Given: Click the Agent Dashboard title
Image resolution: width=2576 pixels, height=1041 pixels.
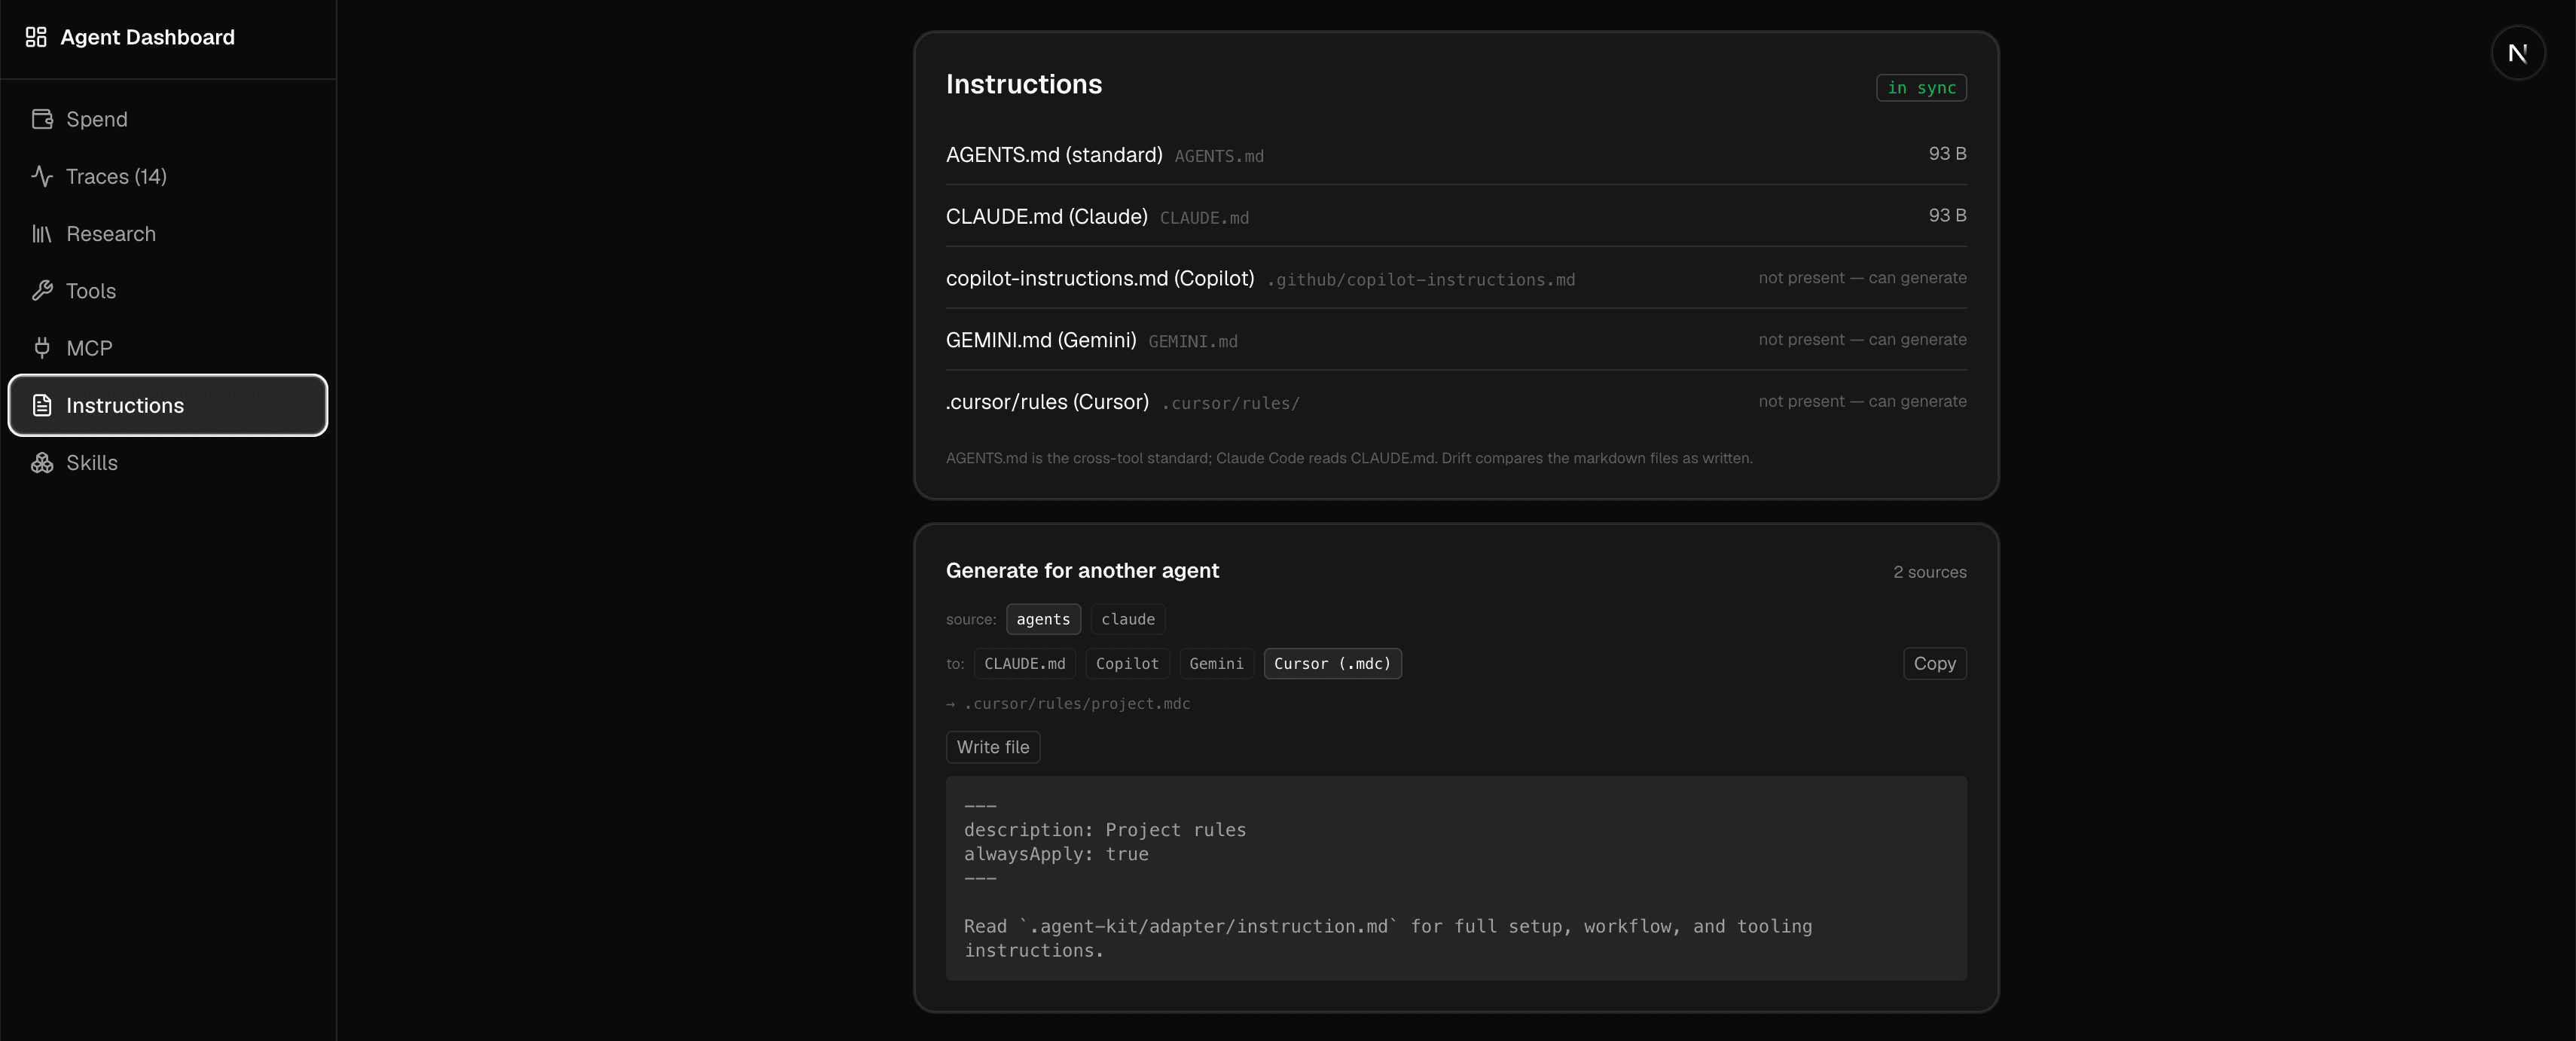Looking at the screenshot, I should point(148,37).
